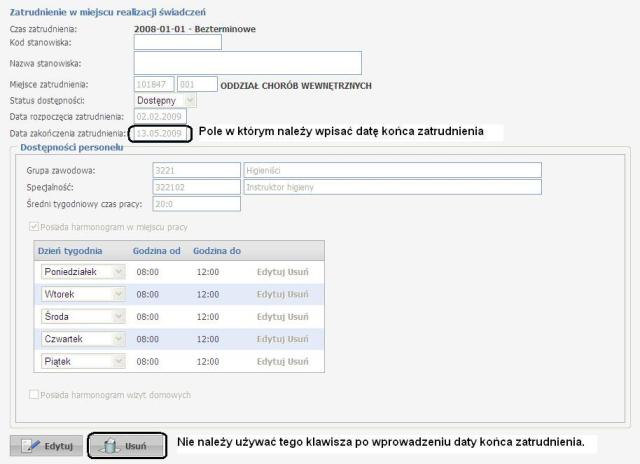Viewport: 640px width, 464px height.
Task: Click the Data zakończenia zatrudnienia field
Action: (160, 133)
